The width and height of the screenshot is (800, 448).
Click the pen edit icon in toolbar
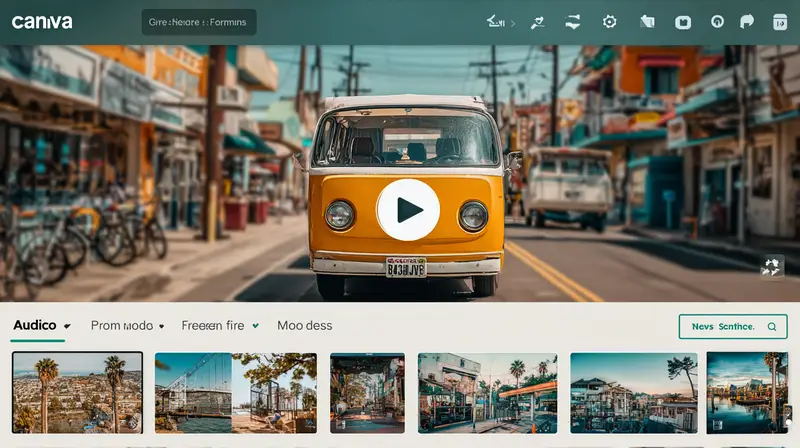(x=537, y=21)
